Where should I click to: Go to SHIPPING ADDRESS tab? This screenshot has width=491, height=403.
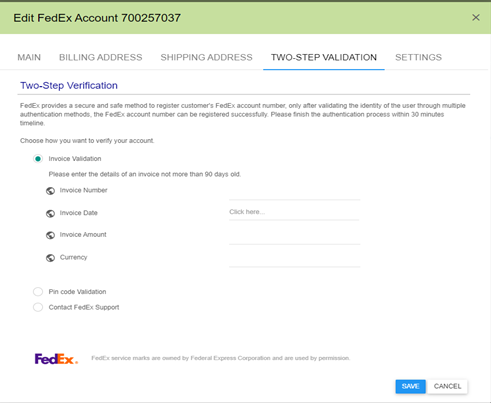[x=206, y=57]
